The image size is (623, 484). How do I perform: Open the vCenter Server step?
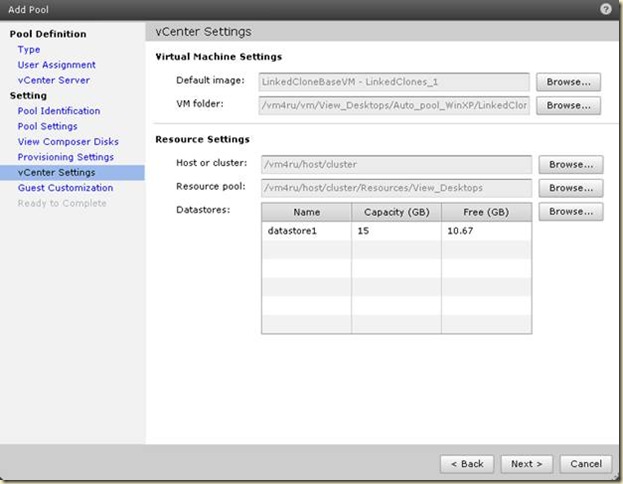53,80
